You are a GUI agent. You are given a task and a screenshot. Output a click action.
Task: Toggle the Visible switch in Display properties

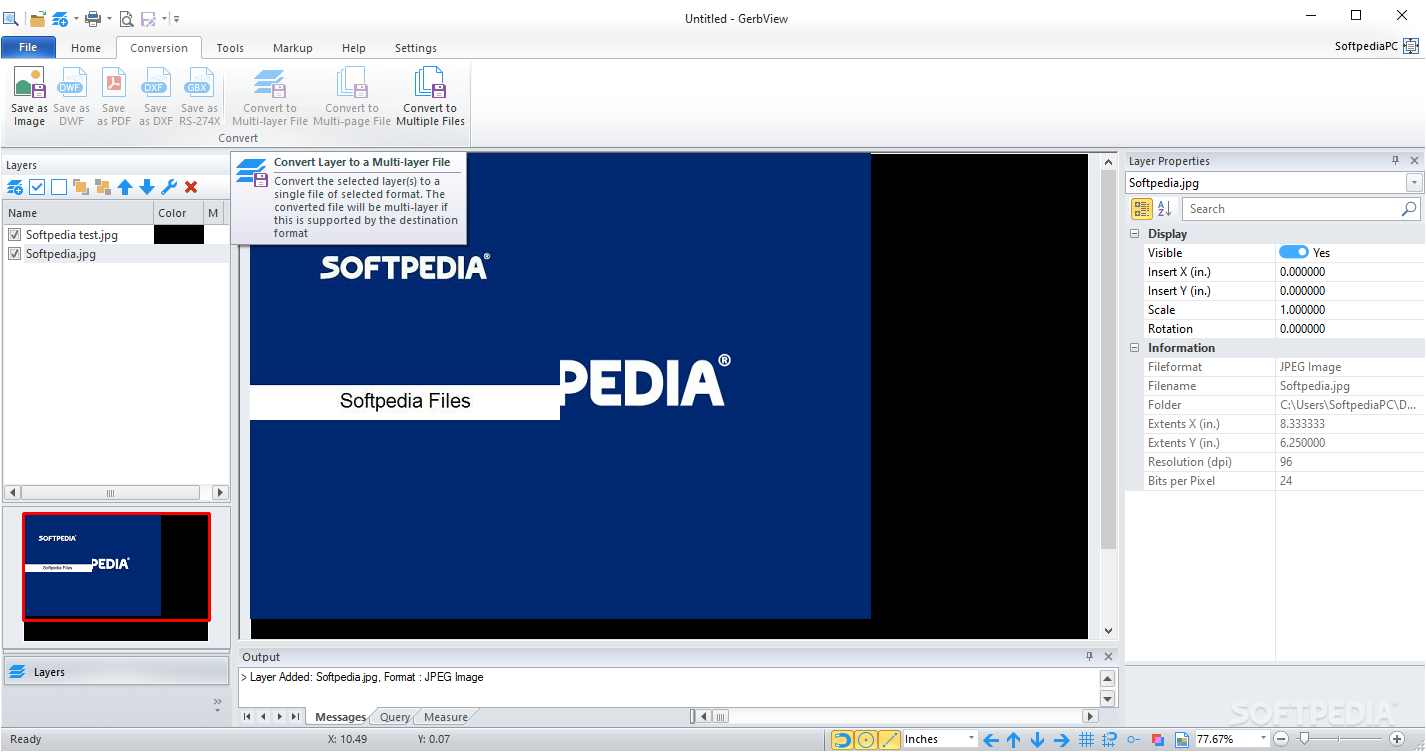point(1294,252)
